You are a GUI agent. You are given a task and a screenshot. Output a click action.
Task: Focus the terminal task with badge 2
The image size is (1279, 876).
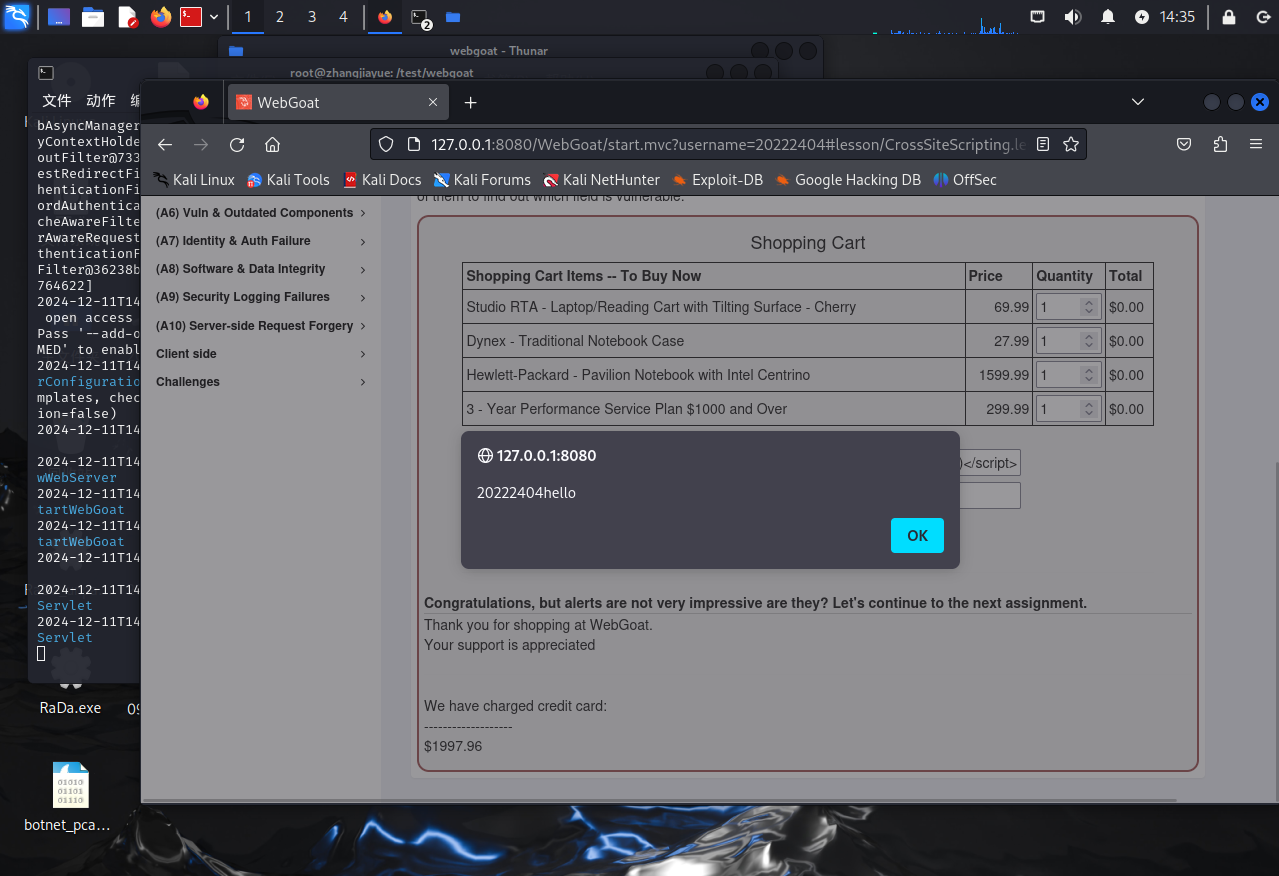pyautogui.click(x=421, y=17)
